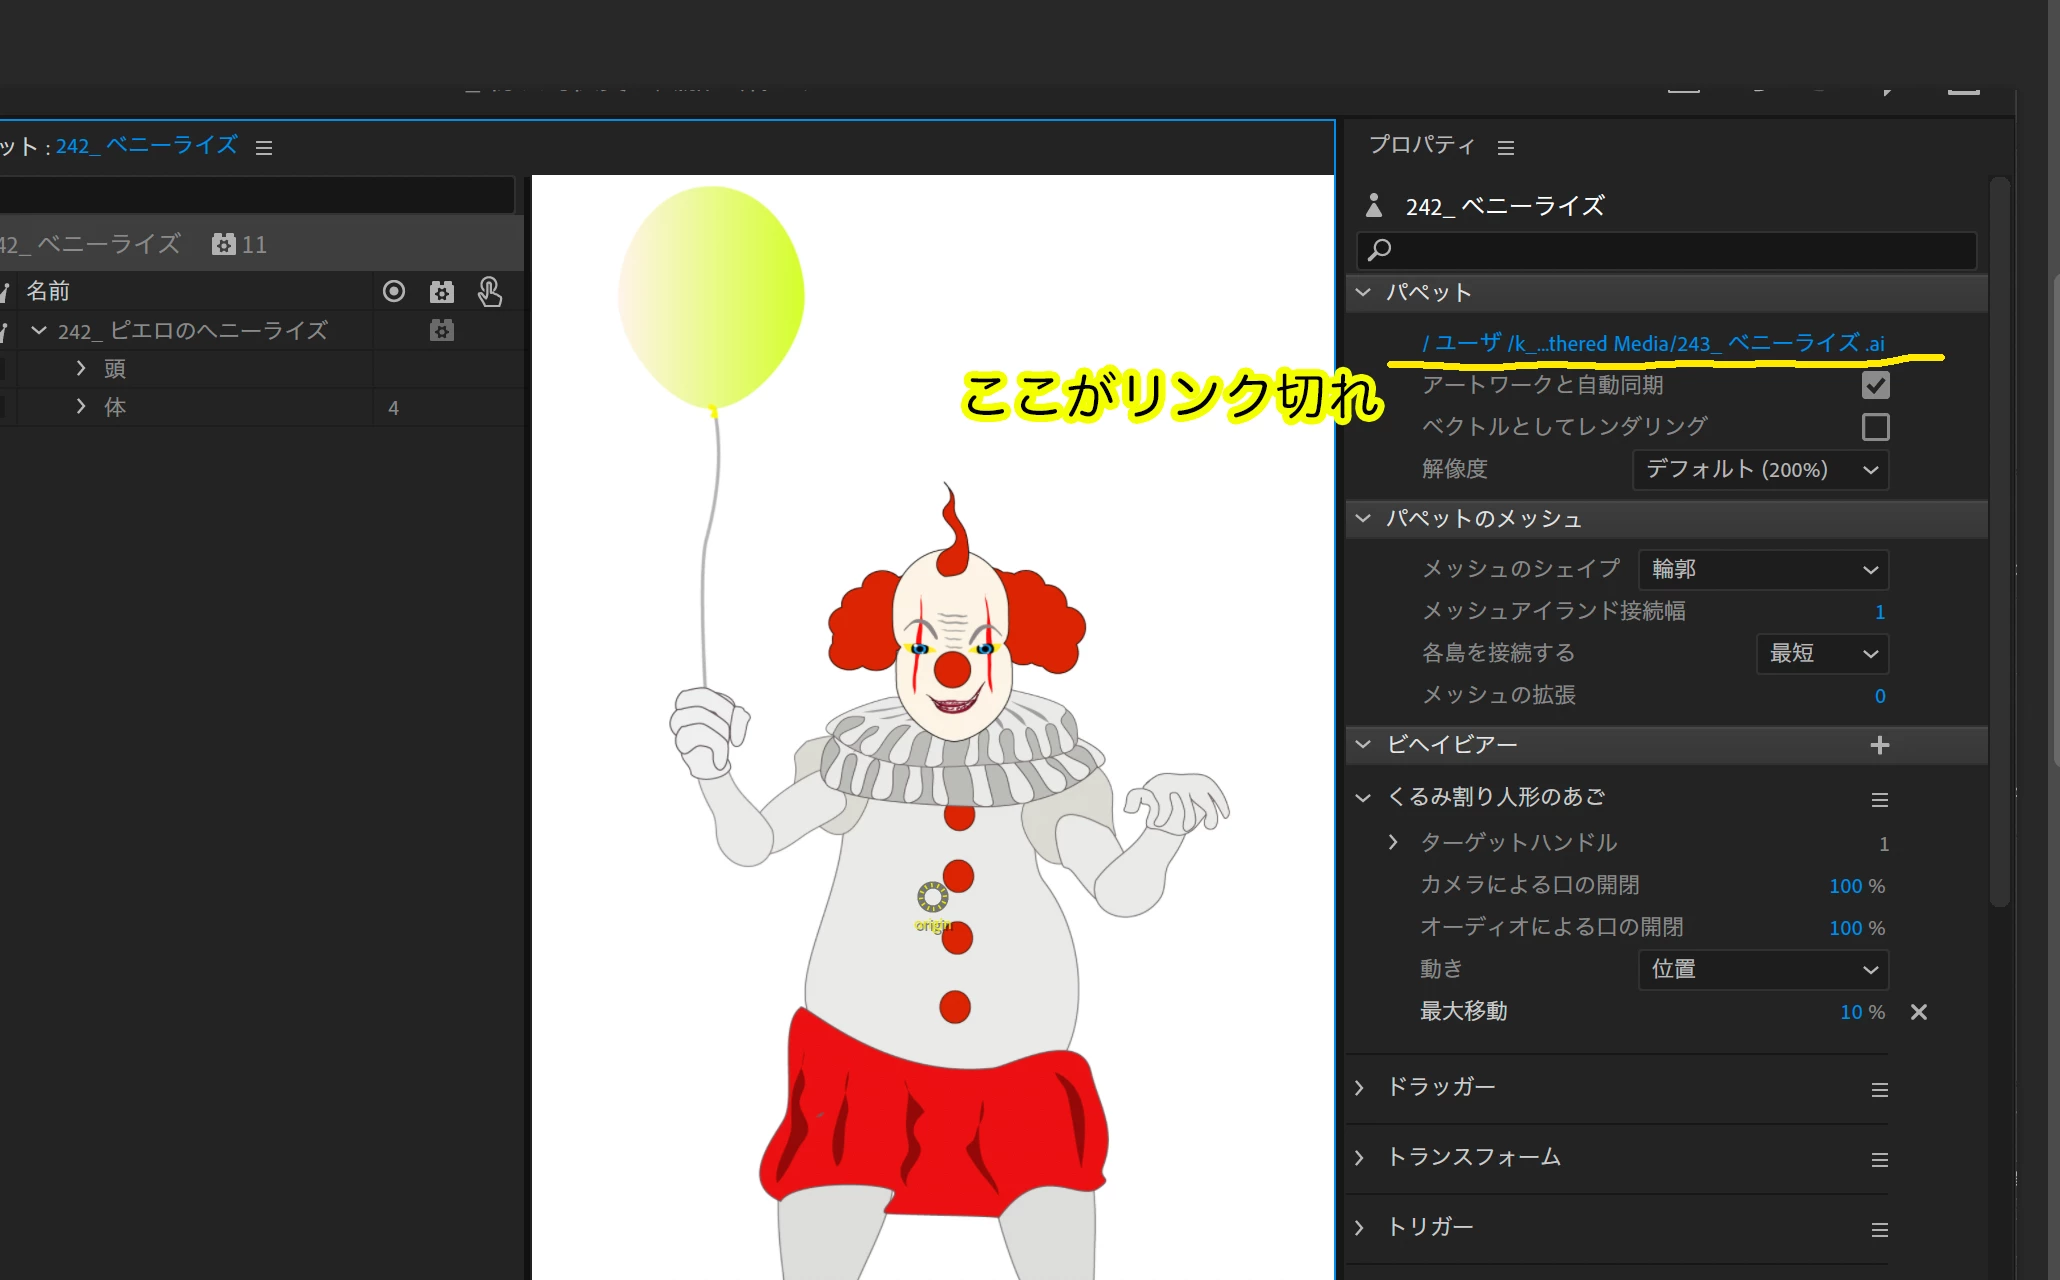The image size is (2060, 1280).
Task: Click the visibility circle column header
Action: (x=394, y=292)
